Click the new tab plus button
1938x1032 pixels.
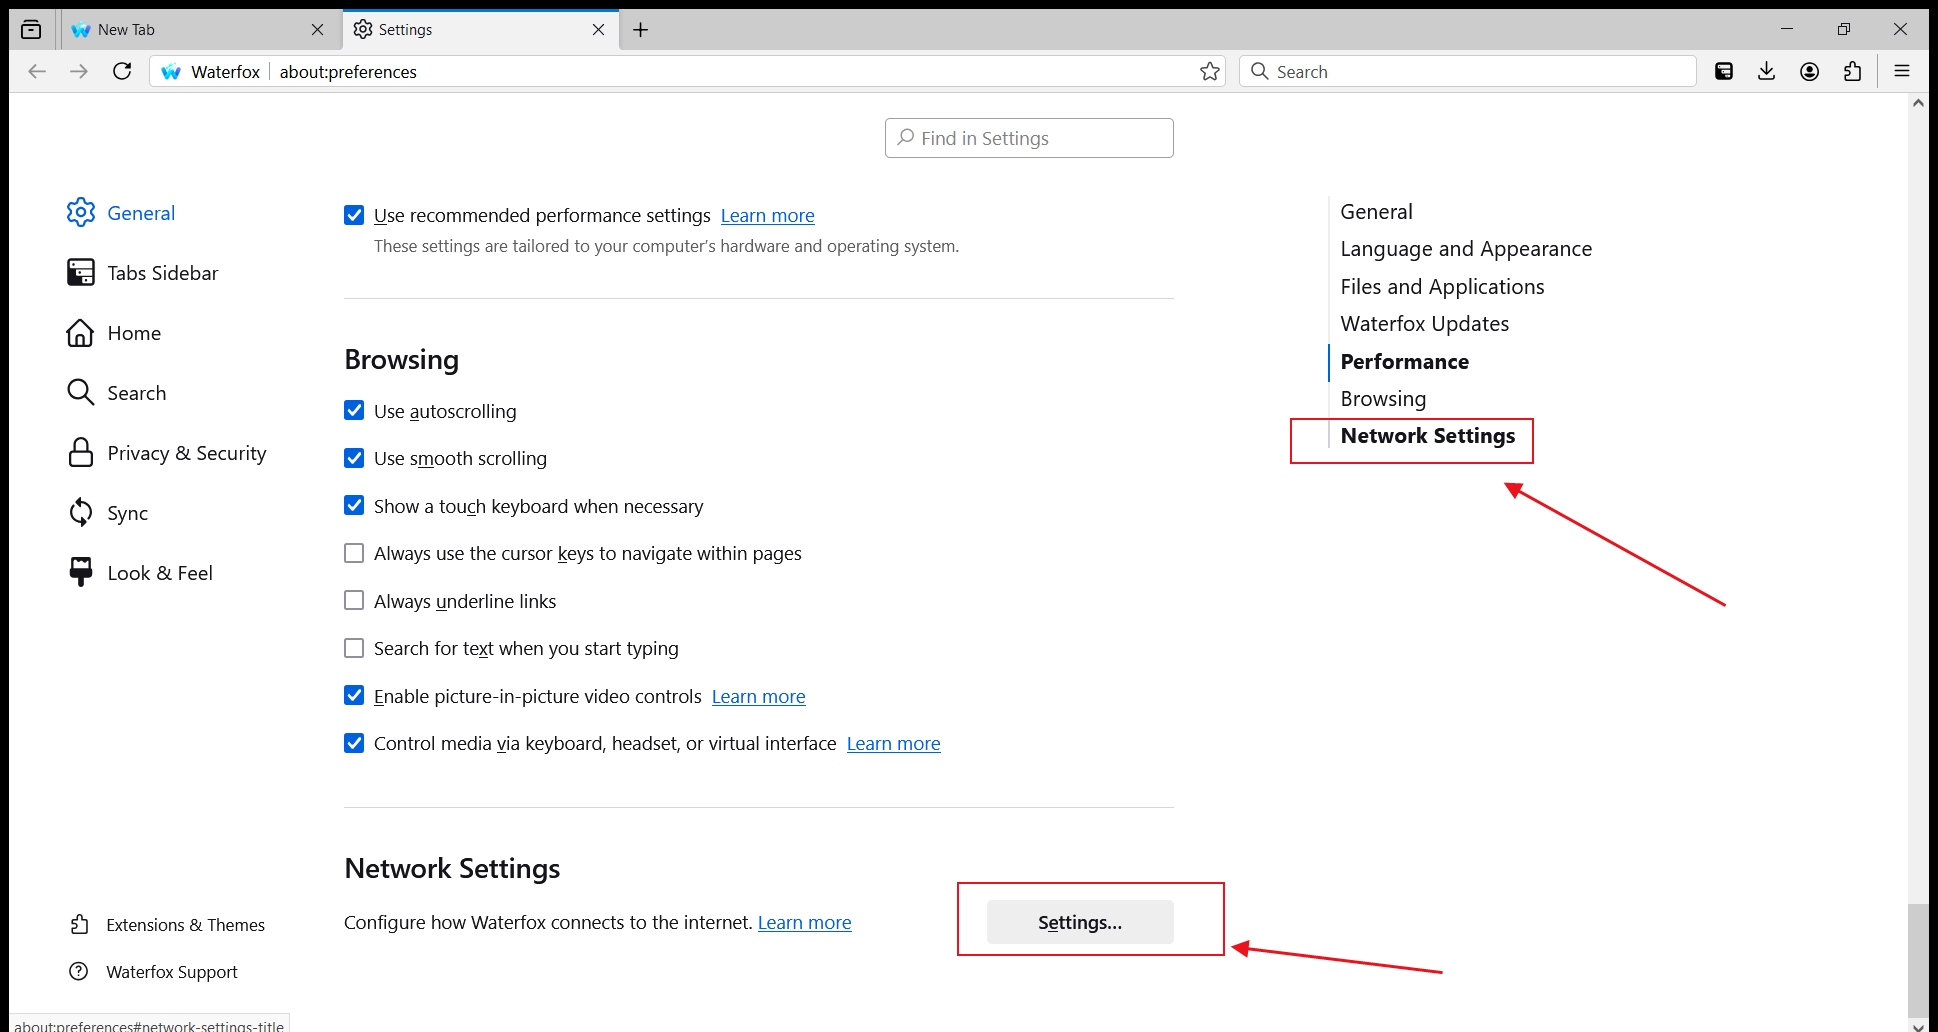tap(641, 30)
